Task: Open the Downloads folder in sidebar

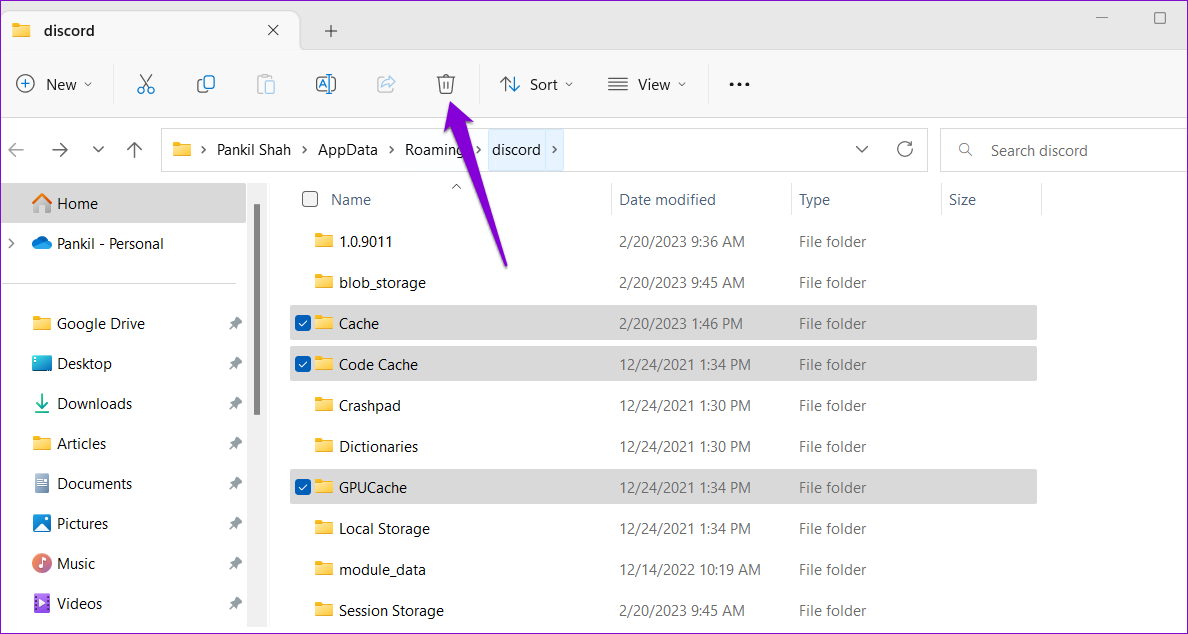Action: (x=94, y=403)
